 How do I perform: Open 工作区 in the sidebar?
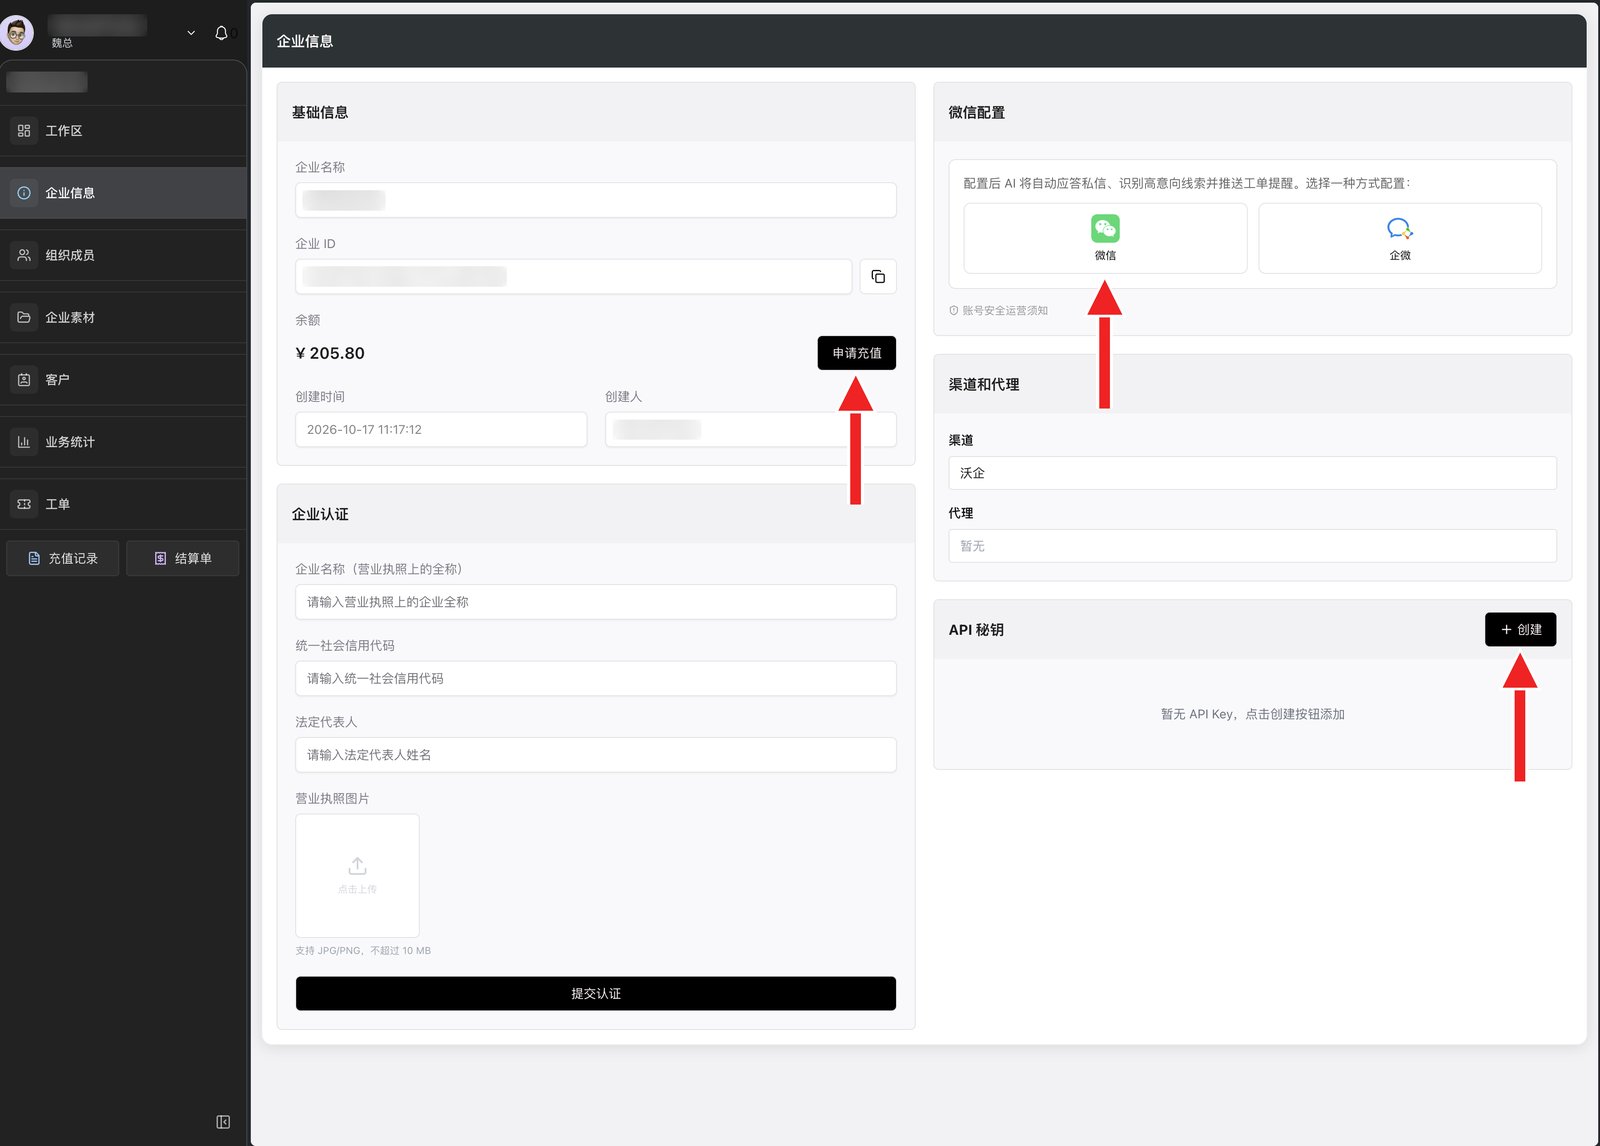point(123,131)
